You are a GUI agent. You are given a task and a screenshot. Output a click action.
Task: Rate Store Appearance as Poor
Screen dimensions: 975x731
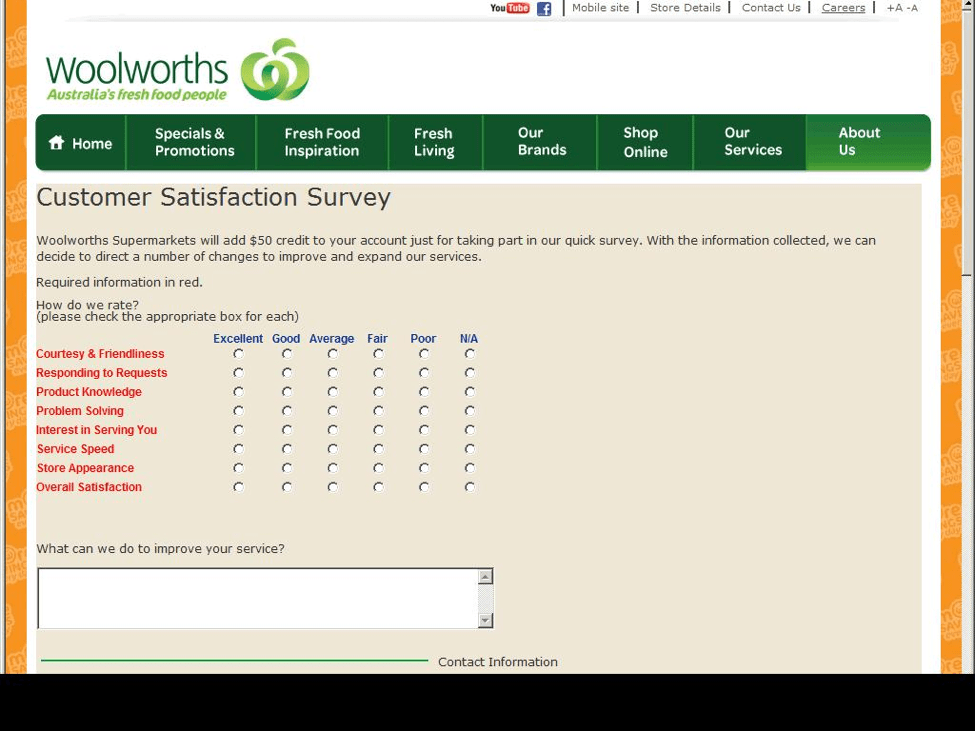[x=424, y=468]
